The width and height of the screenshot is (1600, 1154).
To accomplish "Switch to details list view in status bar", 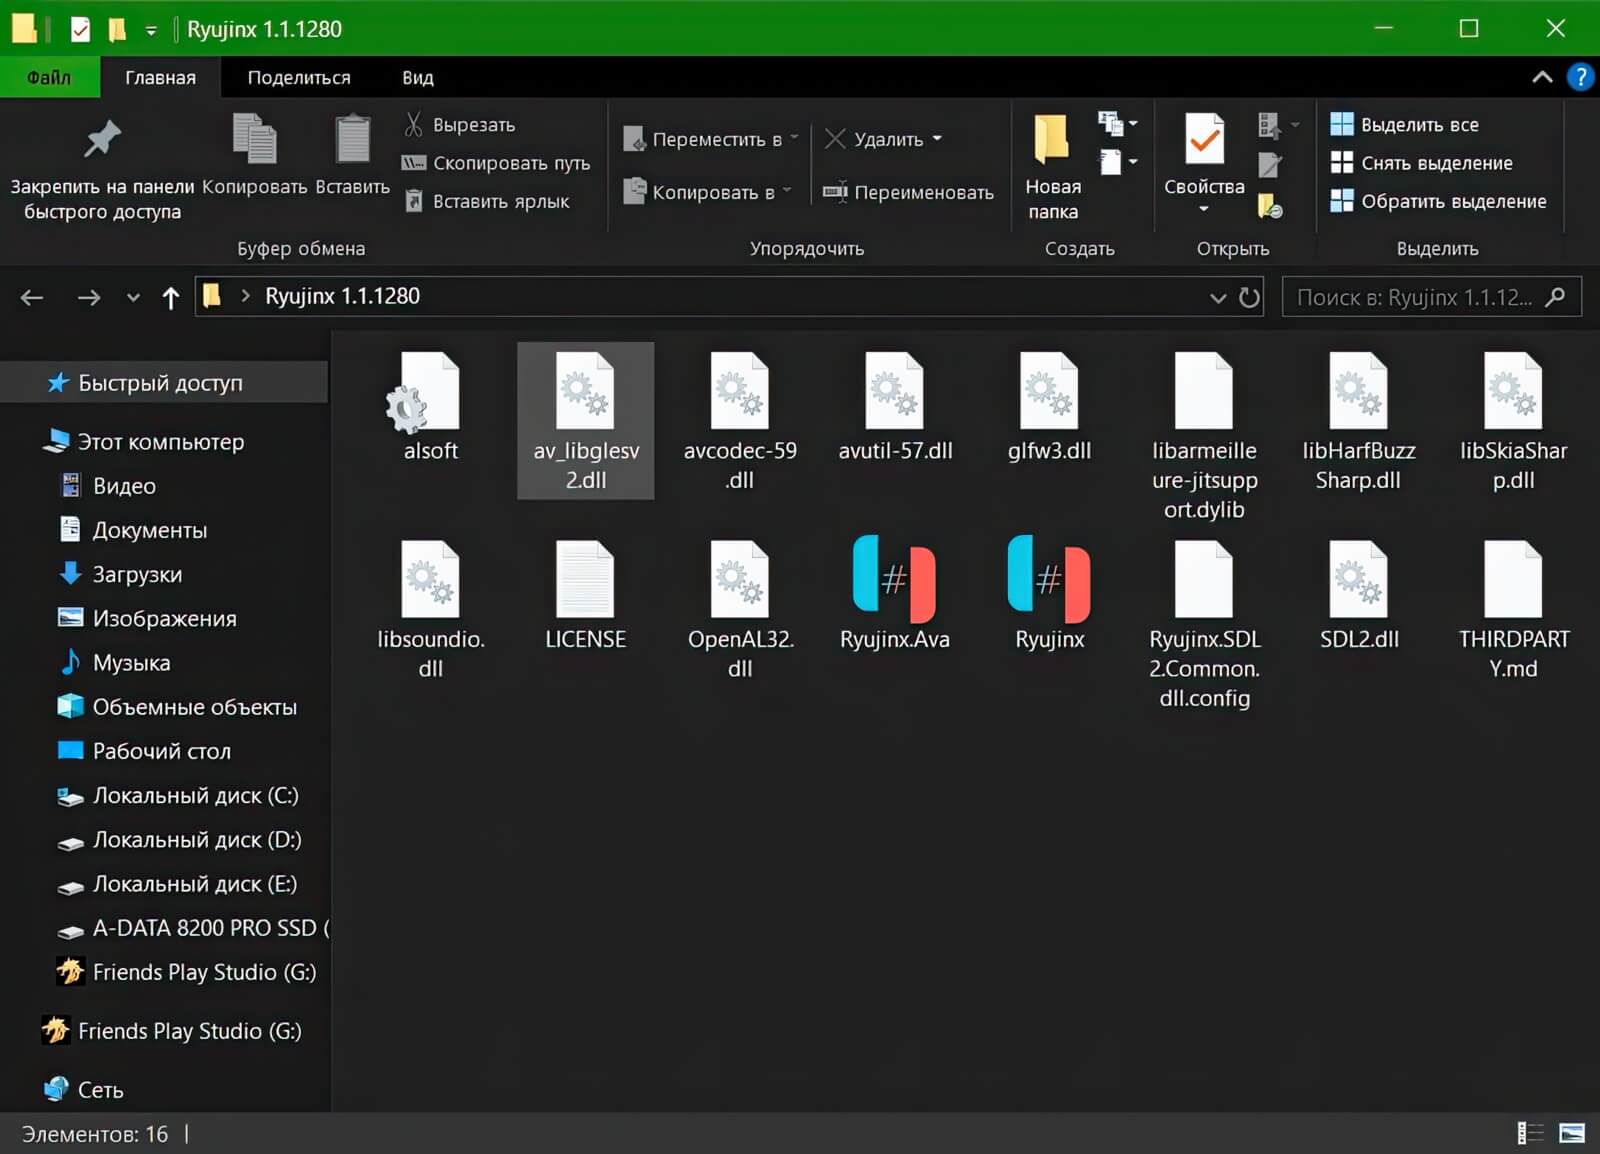I will coord(1529,1133).
